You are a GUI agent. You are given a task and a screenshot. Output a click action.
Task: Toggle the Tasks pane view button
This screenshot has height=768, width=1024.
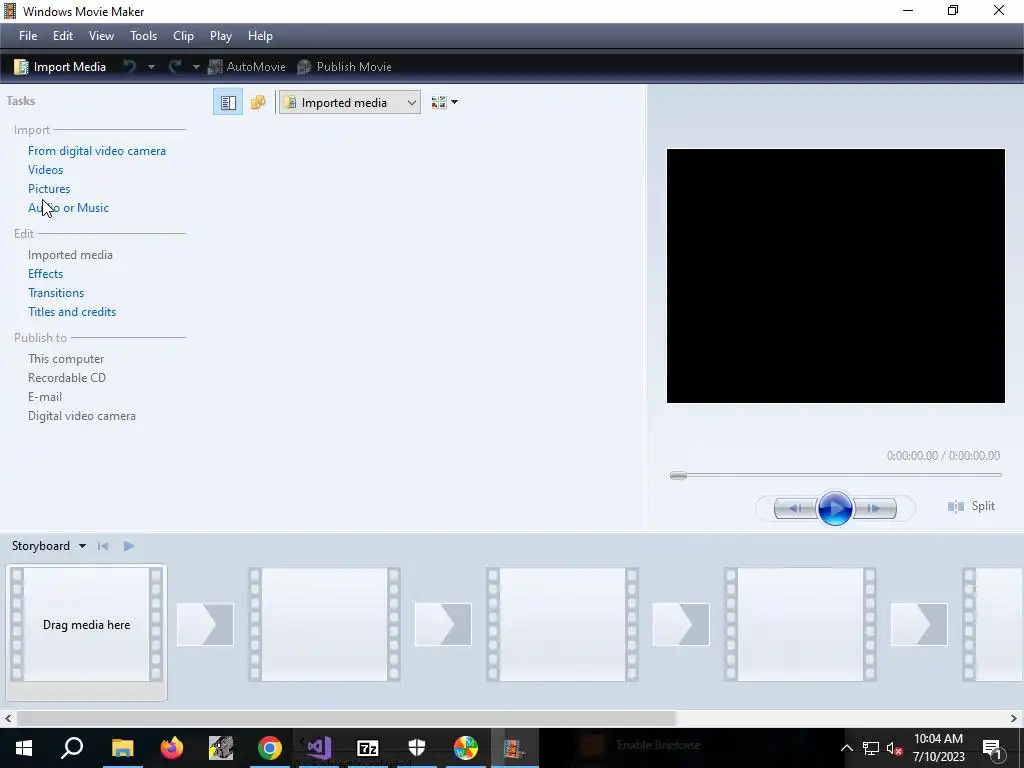(228, 103)
